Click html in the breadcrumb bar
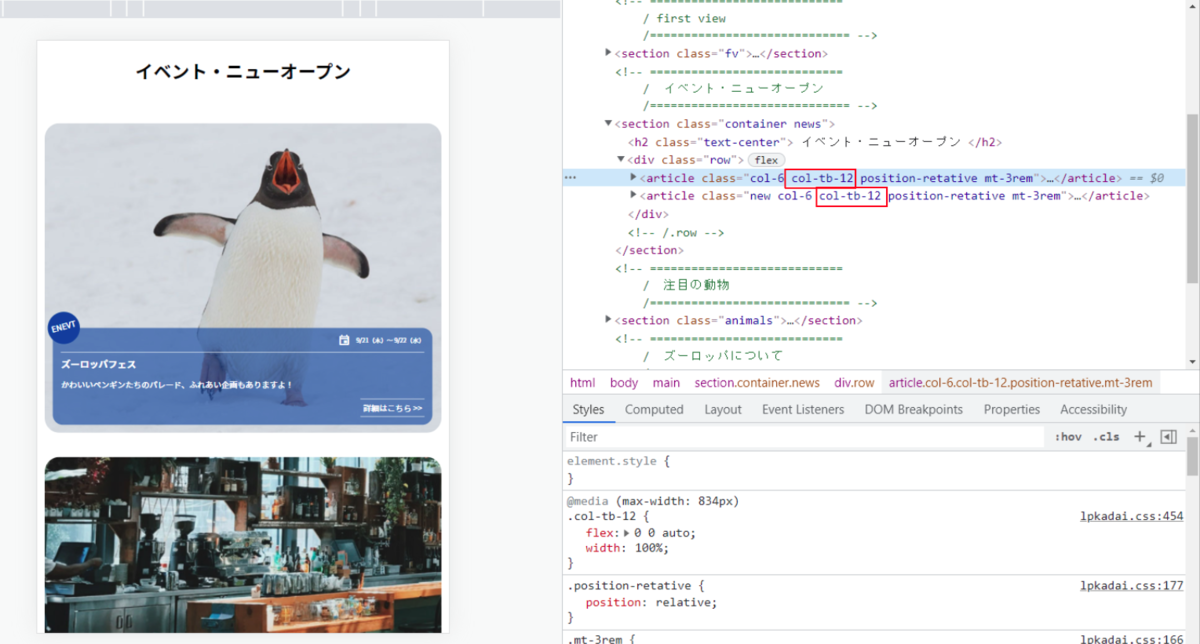The width and height of the screenshot is (1200, 644). pos(582,383)
